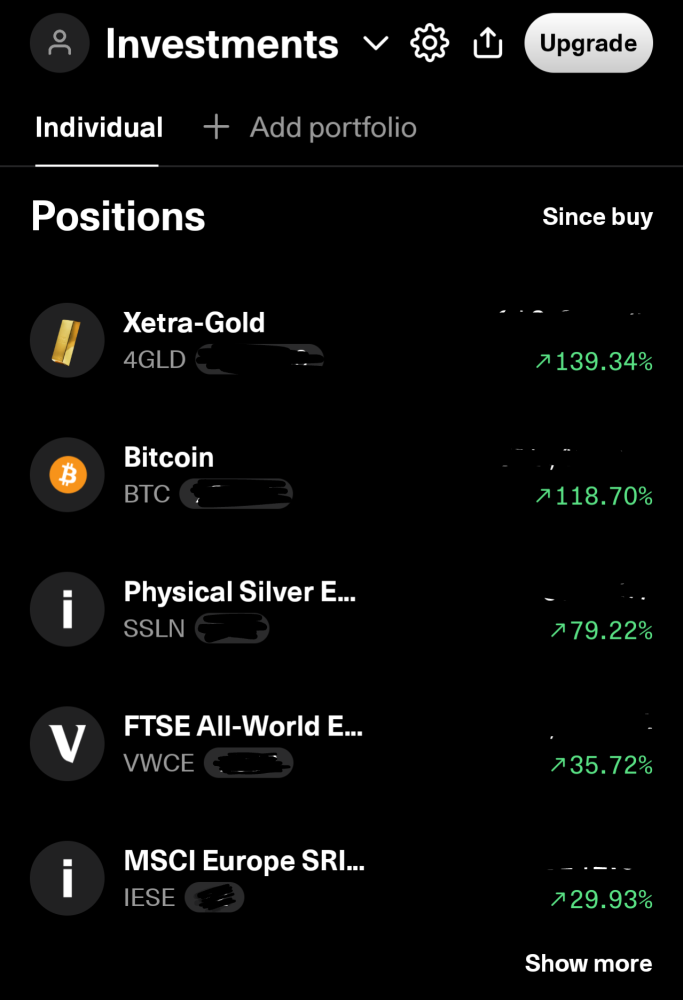Click the 118.70% gain on Bitcoin
683x1000 pixels.
[594, 496]
